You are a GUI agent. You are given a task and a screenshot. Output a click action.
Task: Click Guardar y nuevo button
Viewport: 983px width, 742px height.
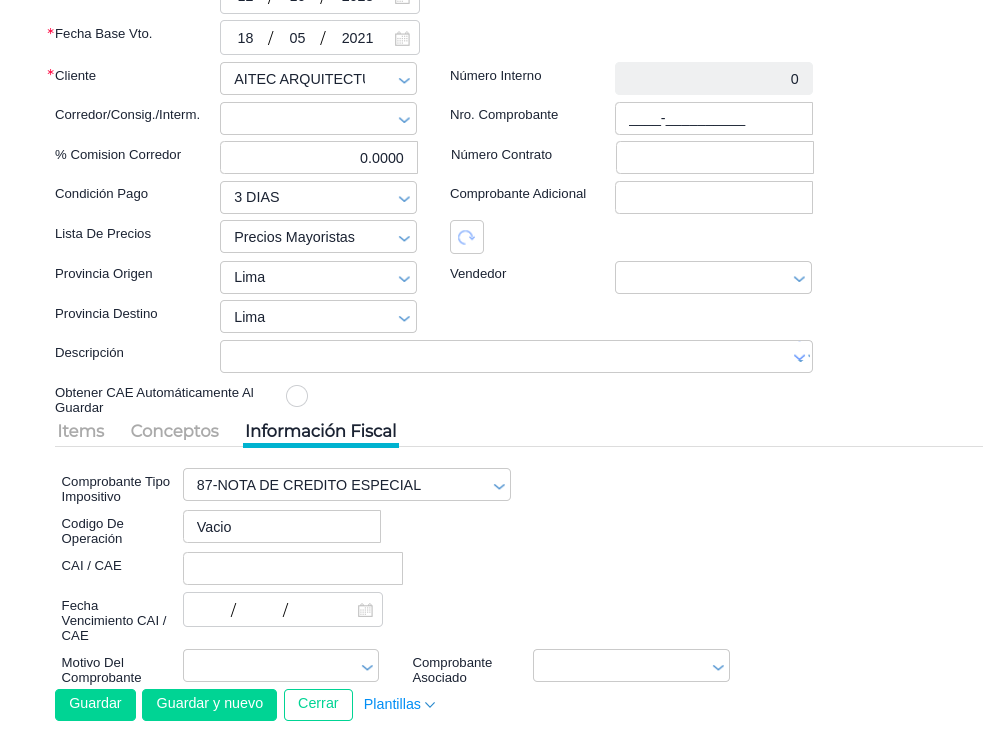click(x=209, y=704)
